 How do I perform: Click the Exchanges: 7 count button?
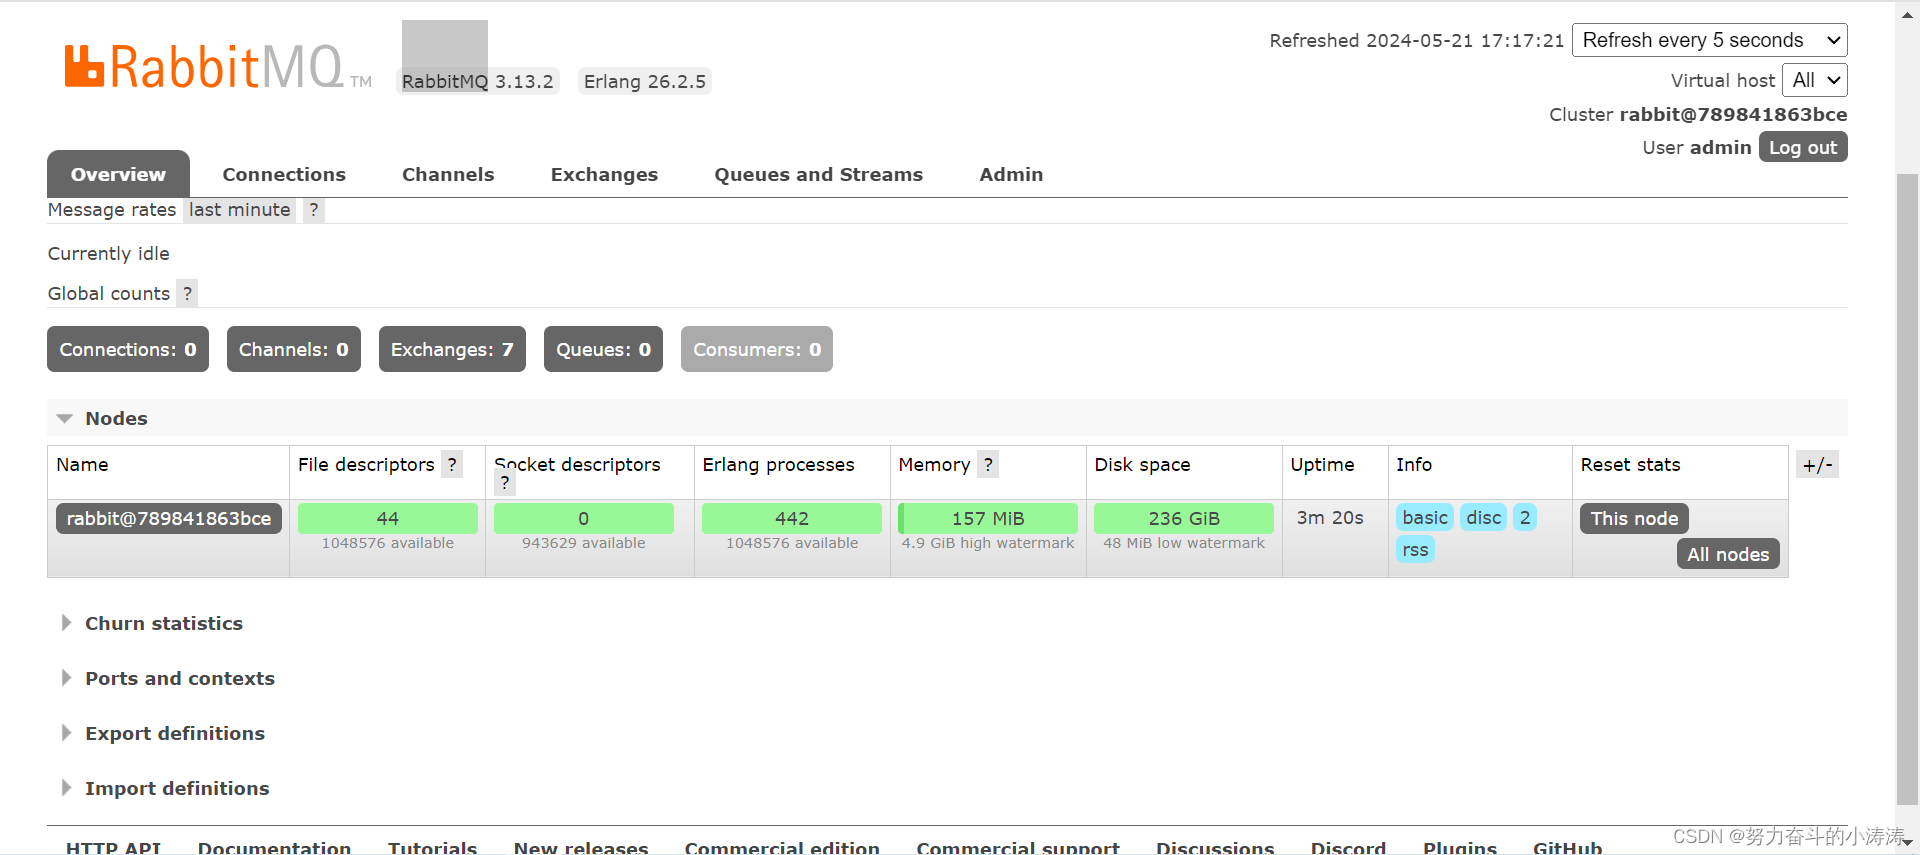[452, 349]
